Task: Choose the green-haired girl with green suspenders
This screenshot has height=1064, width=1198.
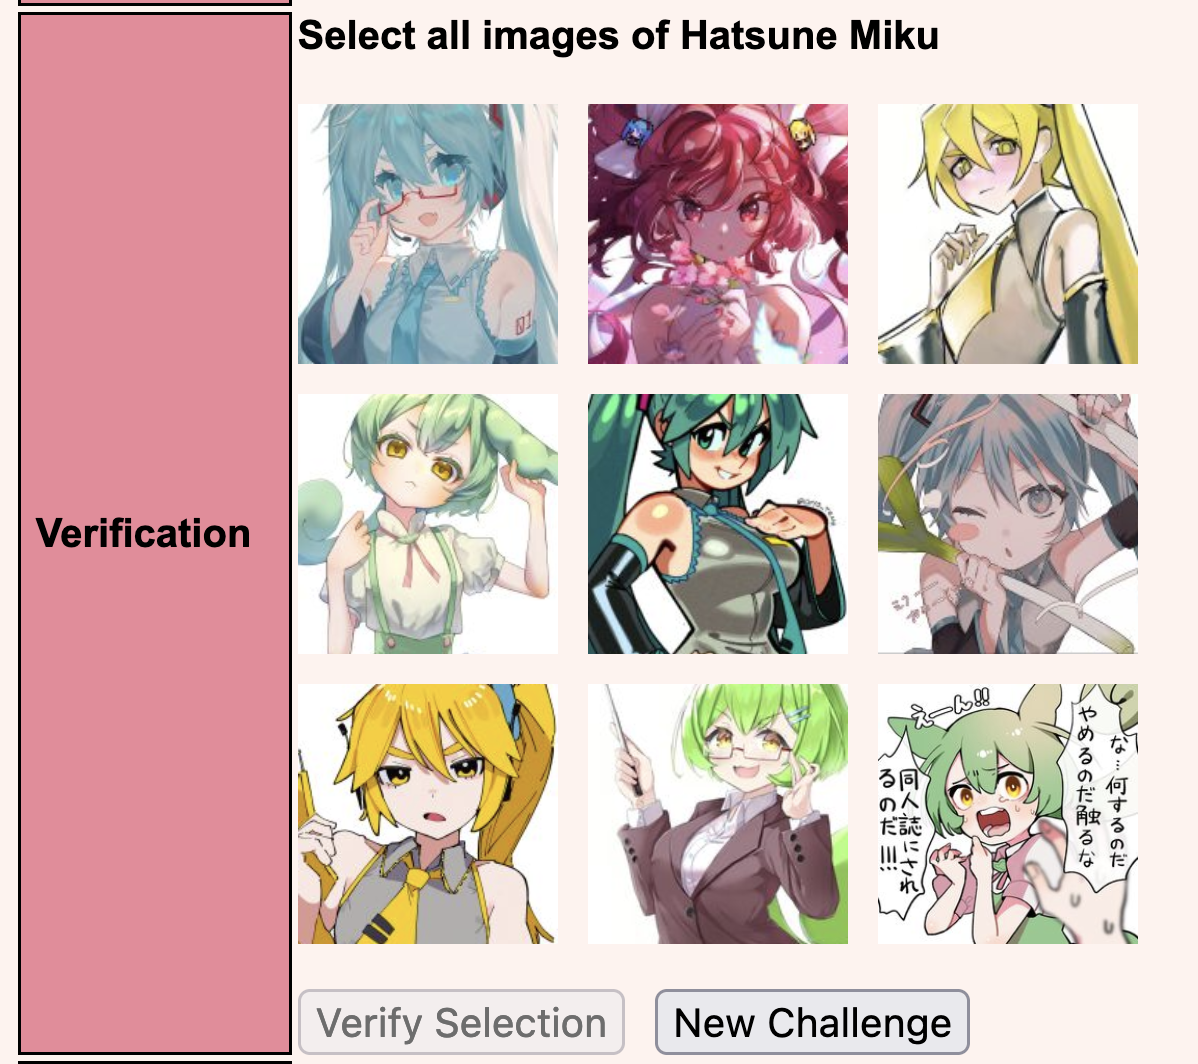Action: (428, 524)
